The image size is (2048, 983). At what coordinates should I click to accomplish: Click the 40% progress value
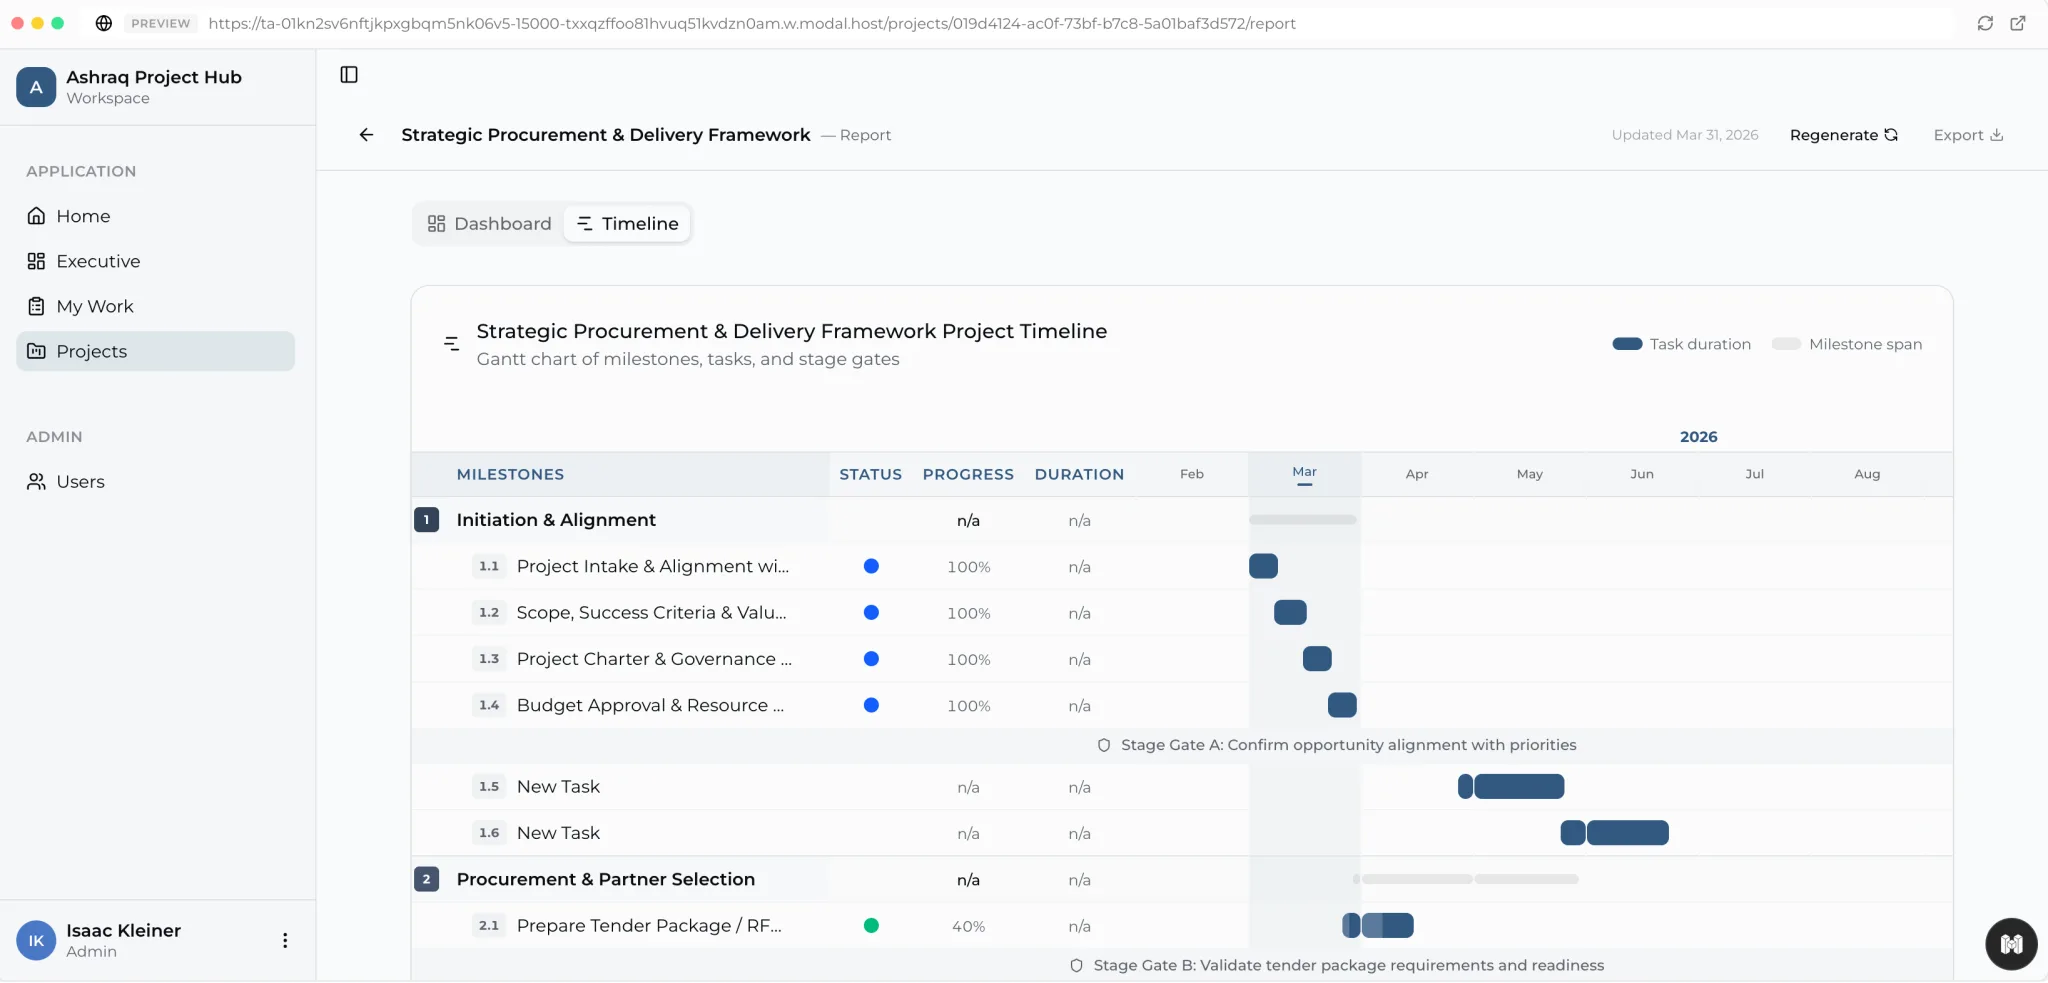click(x=968, y=926)
